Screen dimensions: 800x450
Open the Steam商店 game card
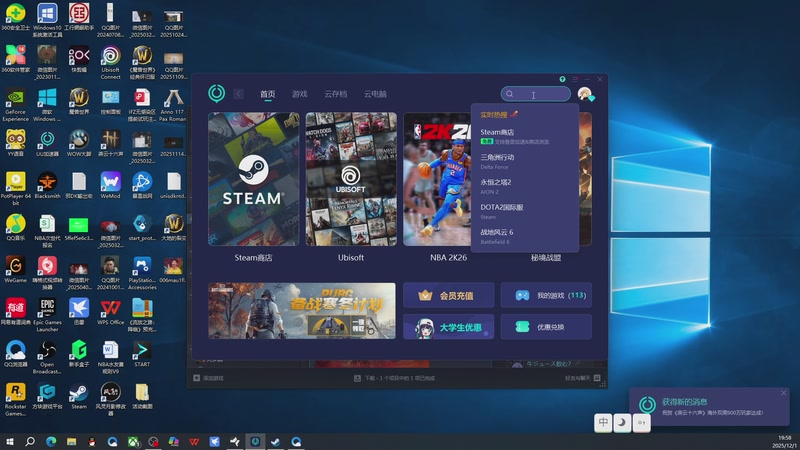coord(254,179)
